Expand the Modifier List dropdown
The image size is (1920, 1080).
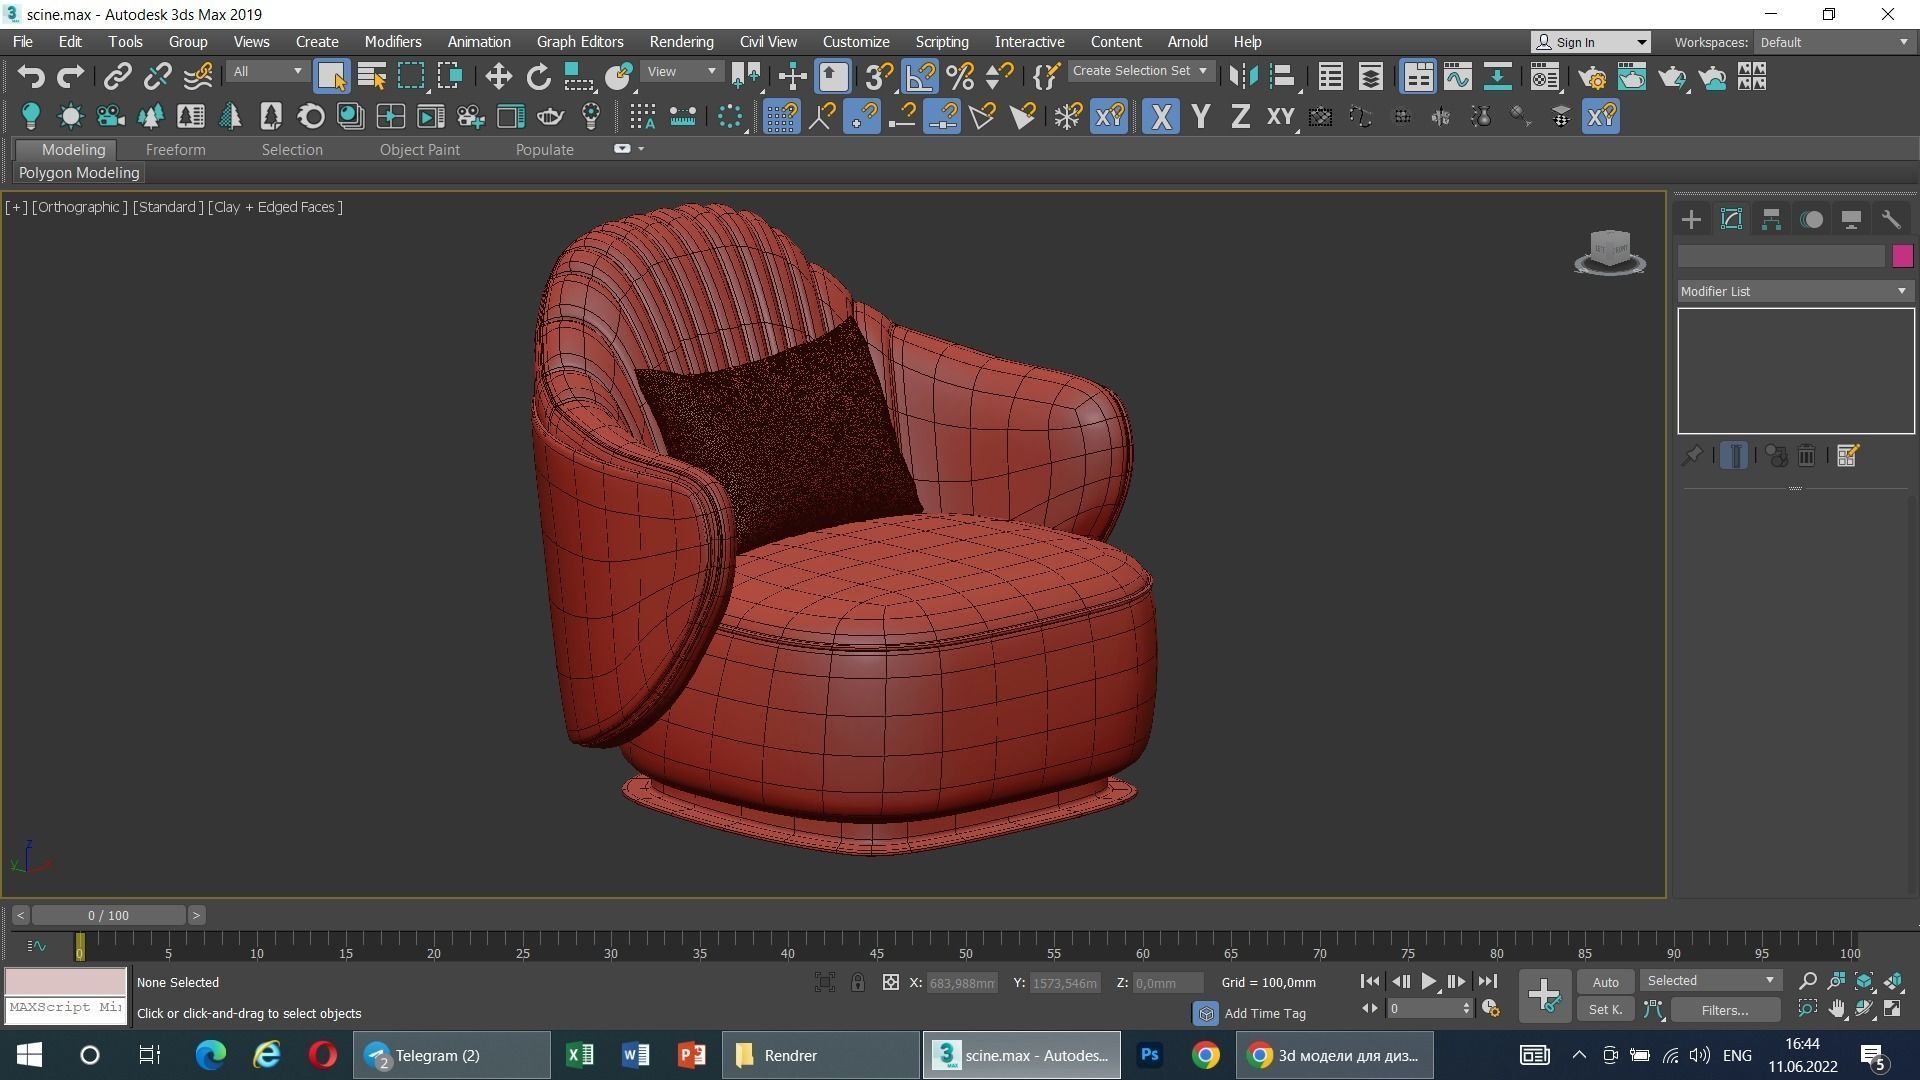(1795, 291)
